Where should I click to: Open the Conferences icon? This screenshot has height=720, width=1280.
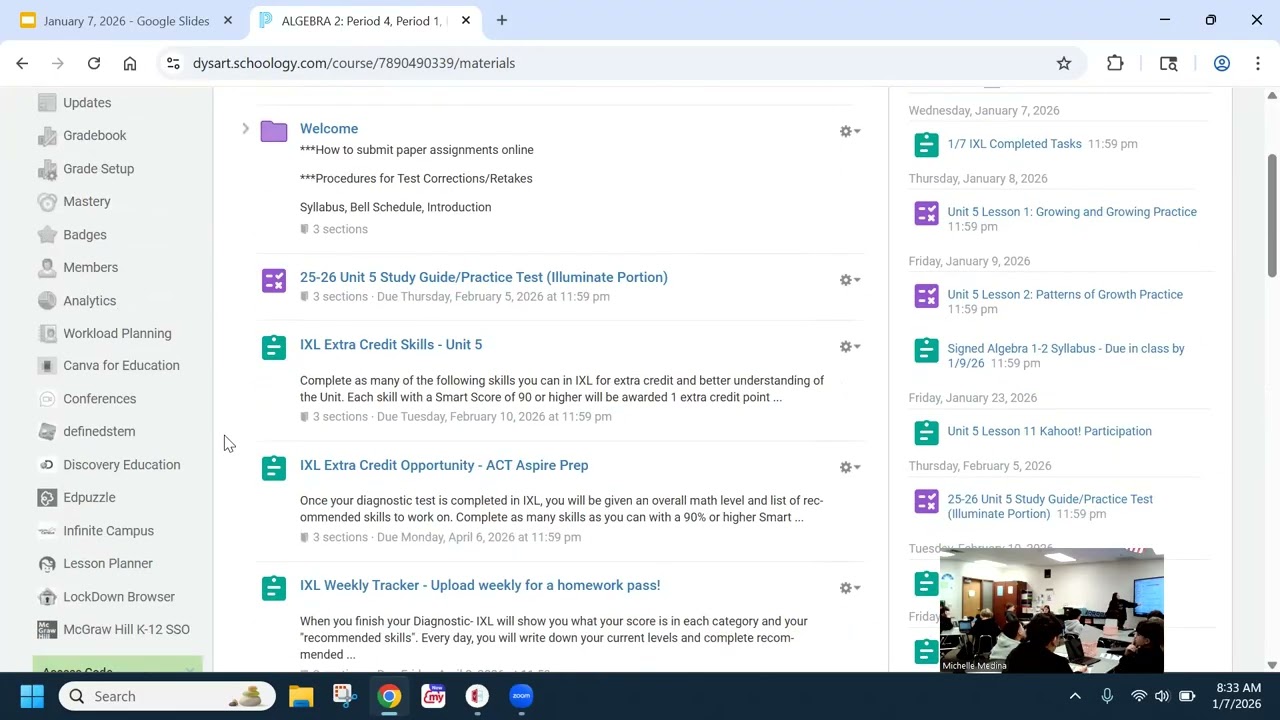[x=47, y=398]
